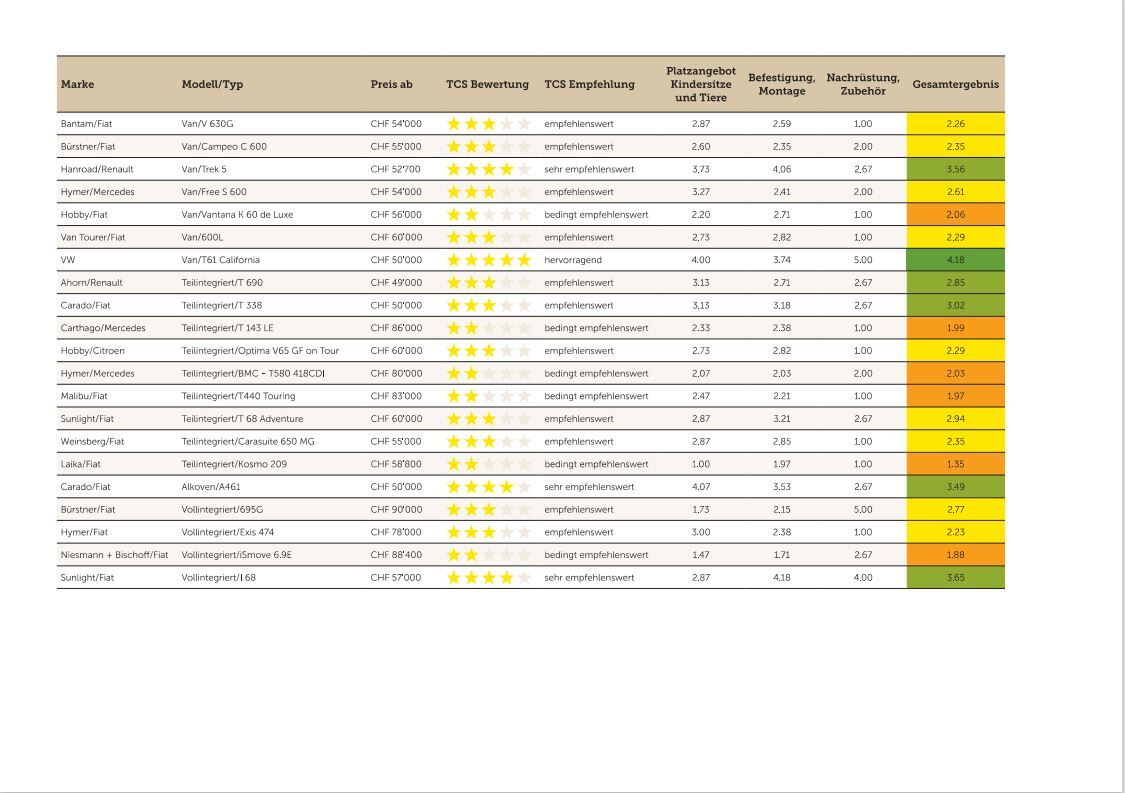Select the price "CHF 88'400"
Image resolution: width=1125 pixels, height=793 pixels.
click(396, 555)
